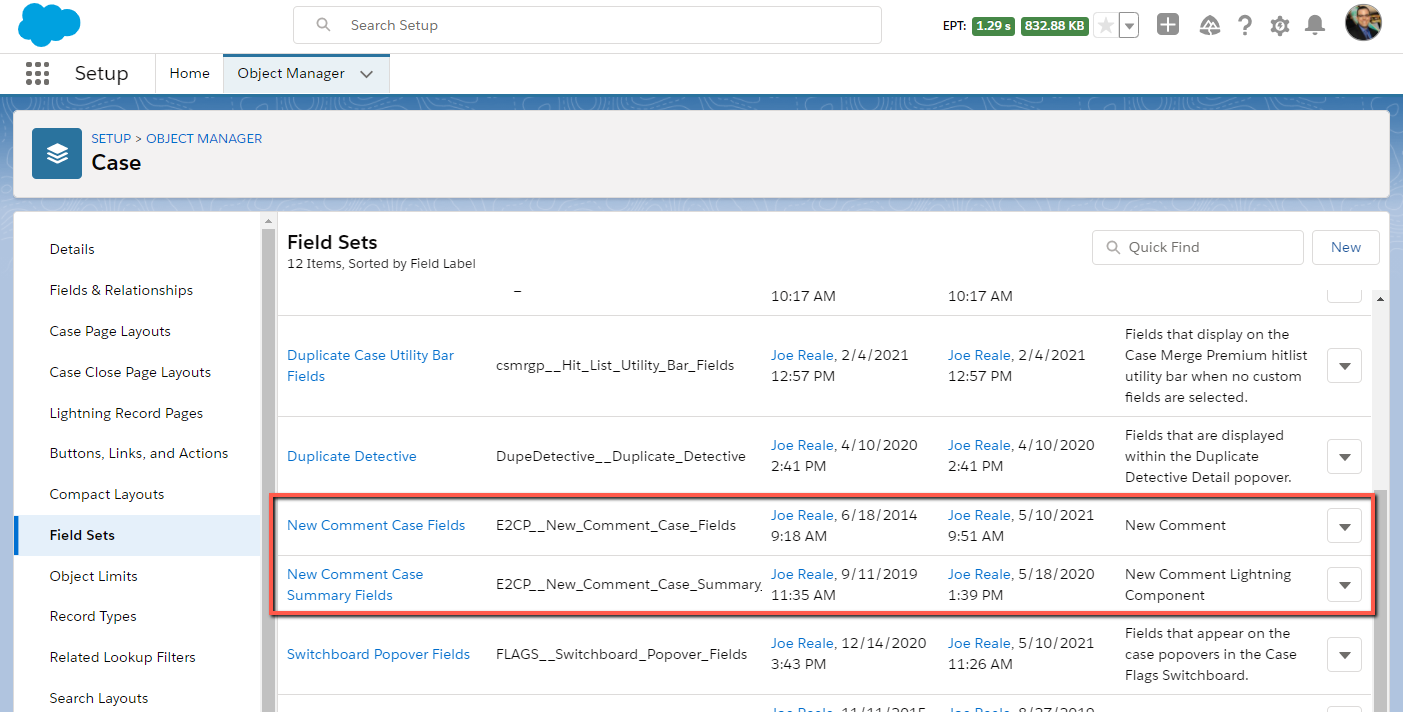Viewport: 1403px width, 712px height.
Task: Open the Duplicate Detective field set link
Action: (352, 456)
